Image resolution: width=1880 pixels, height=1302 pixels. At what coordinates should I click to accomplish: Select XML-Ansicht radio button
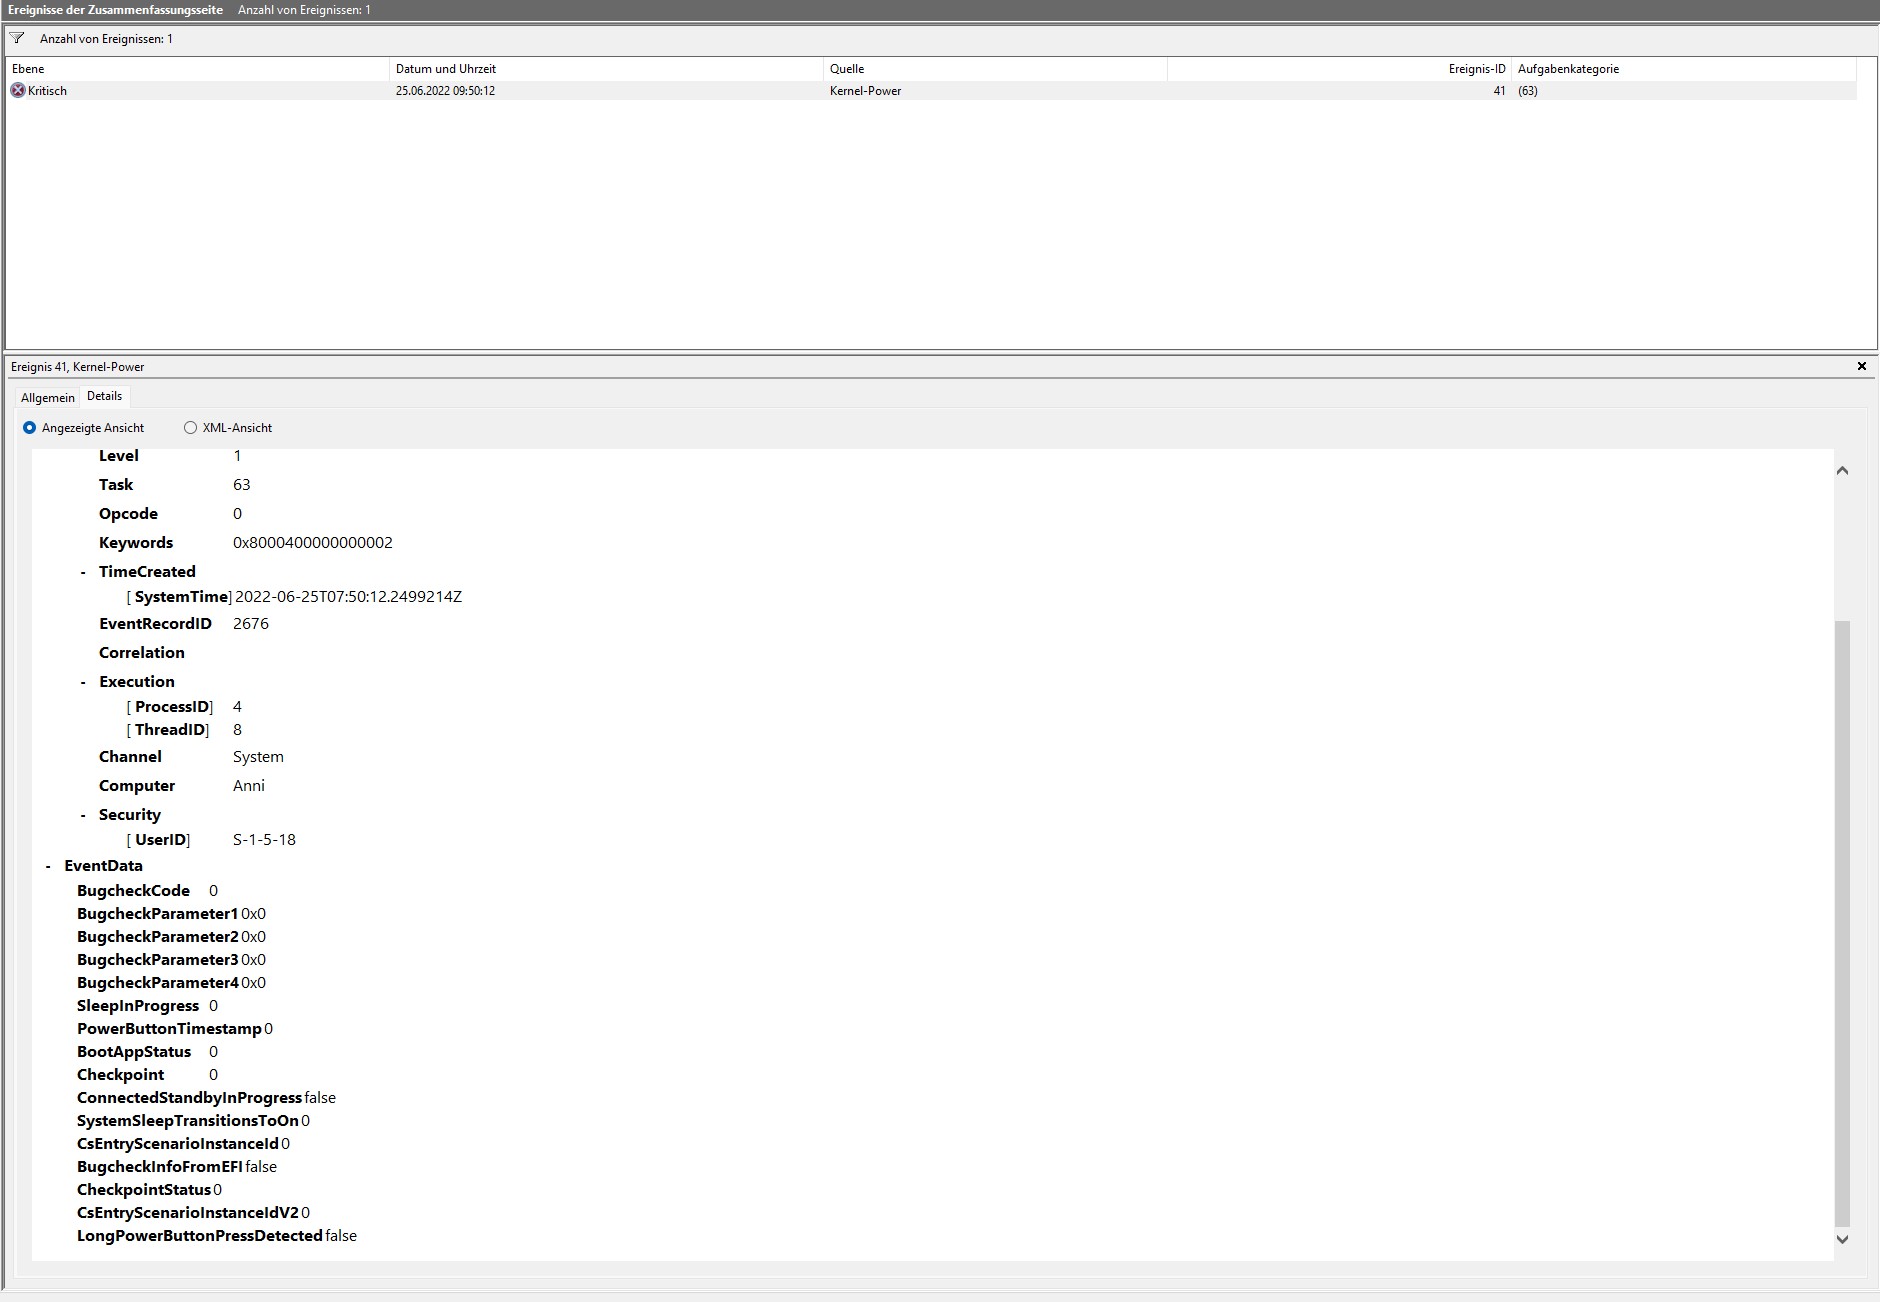pyautogui.click(x=190, y=428)
